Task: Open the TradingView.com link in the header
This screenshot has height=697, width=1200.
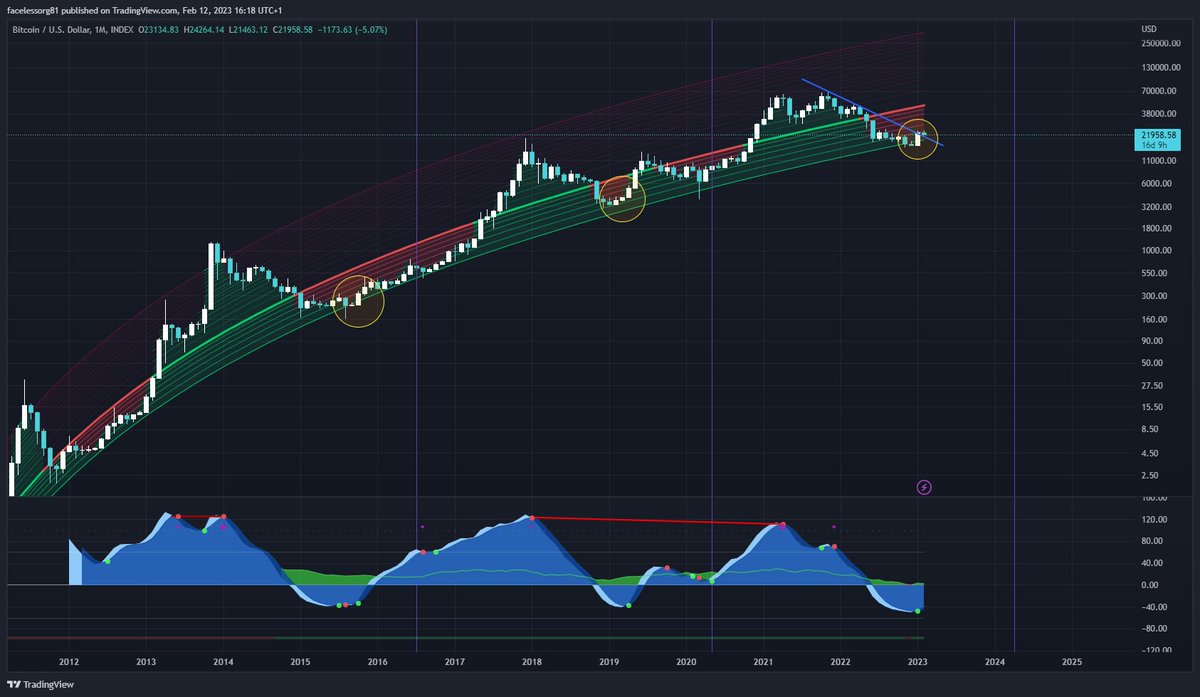Action: point(141,11)
